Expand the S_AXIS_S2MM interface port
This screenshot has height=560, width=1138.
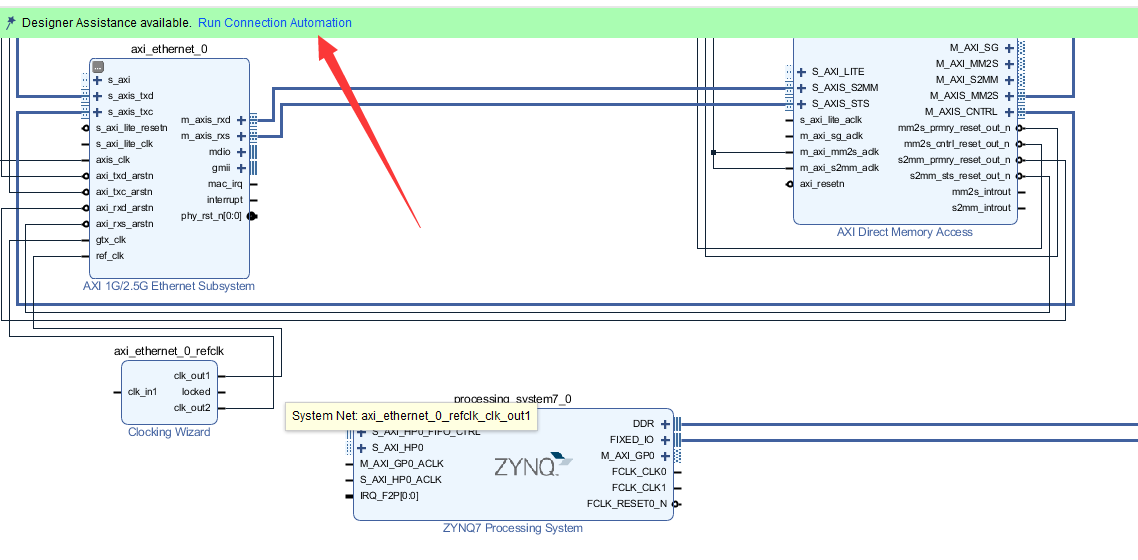[x=801, y=88]
